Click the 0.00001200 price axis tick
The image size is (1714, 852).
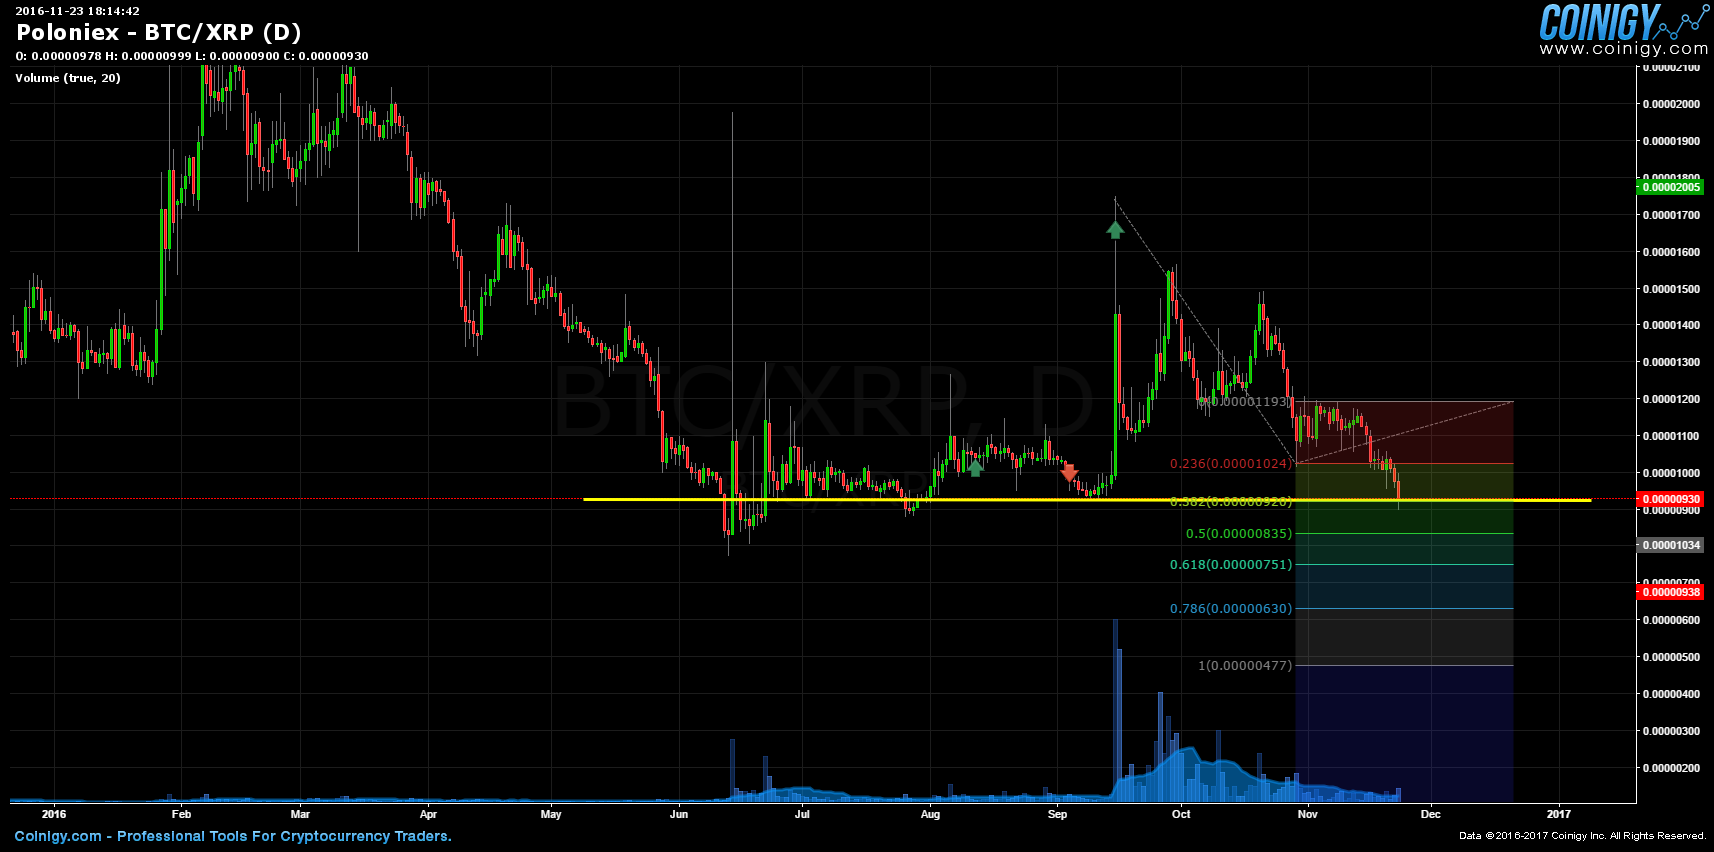1671,399
